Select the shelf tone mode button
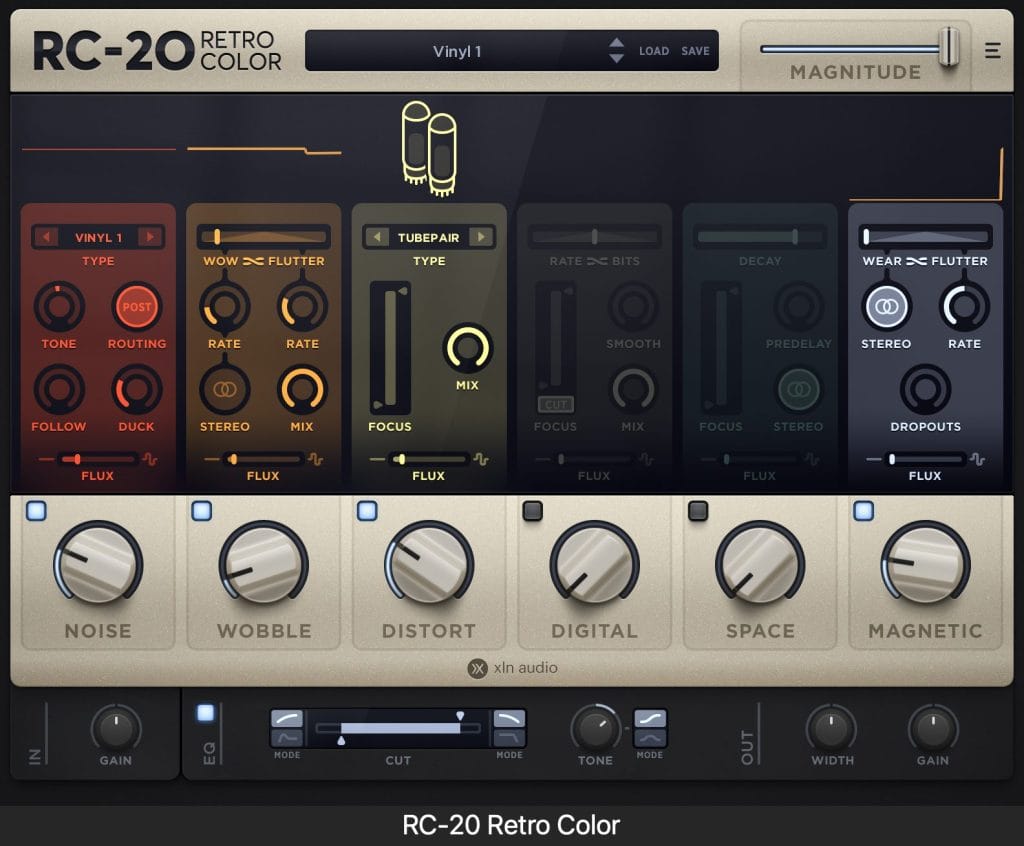Image resolution: width=1024 pixels, height=846 pixels. pyautogui.click(x=650, y=719)
